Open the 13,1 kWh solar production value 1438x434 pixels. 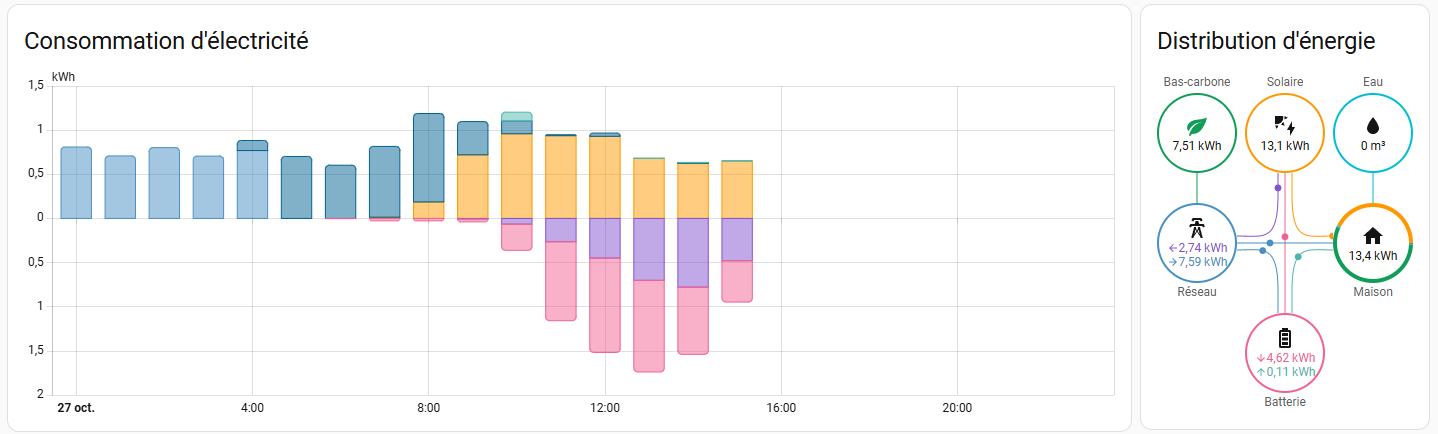1285,146
